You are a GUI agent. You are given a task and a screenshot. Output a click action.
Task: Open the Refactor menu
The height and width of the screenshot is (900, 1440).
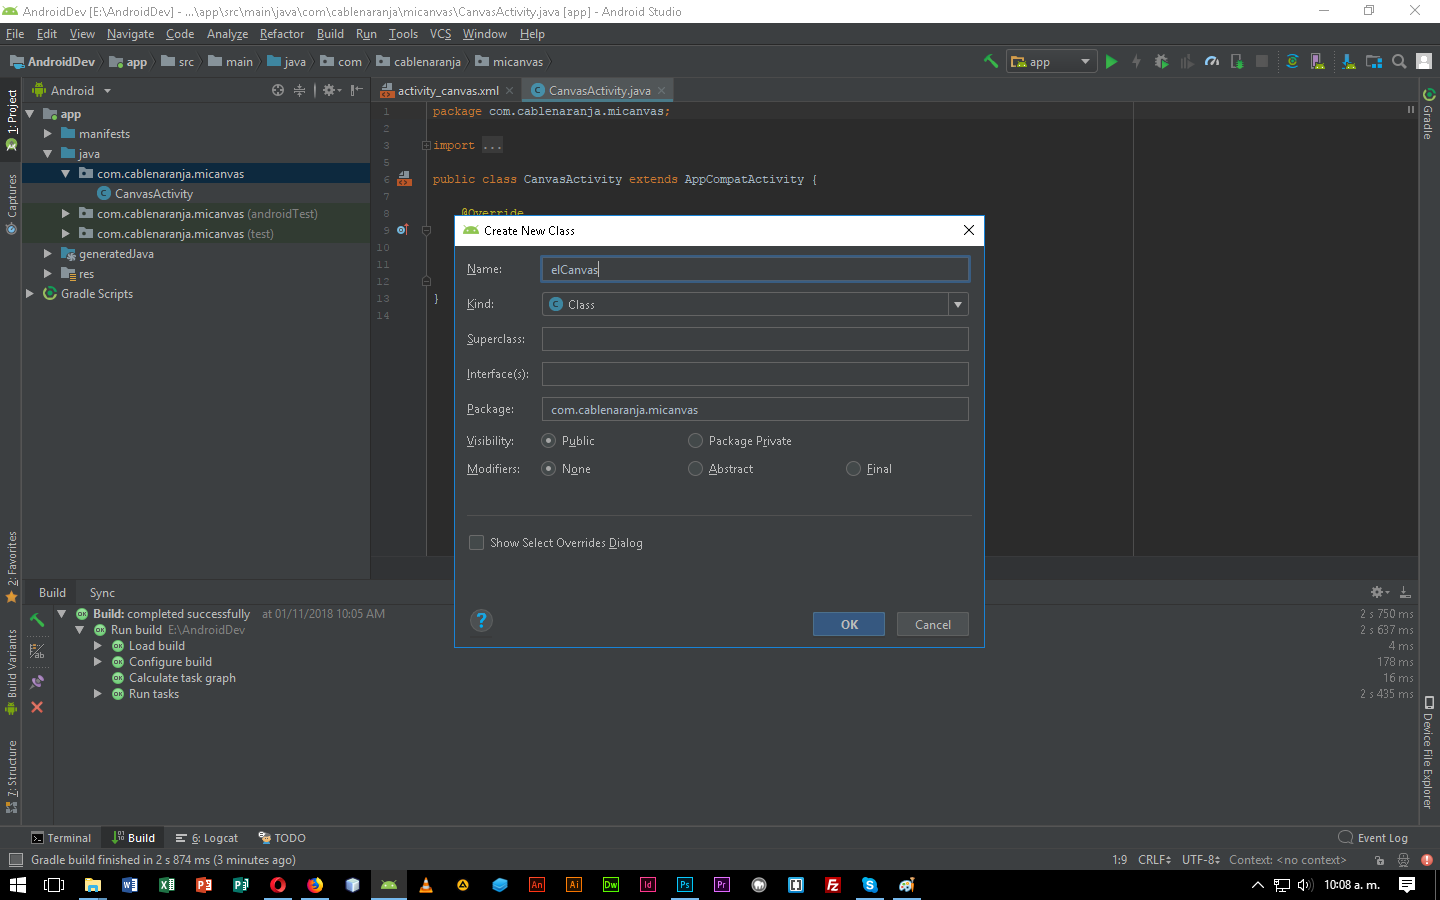coord(282,34)
